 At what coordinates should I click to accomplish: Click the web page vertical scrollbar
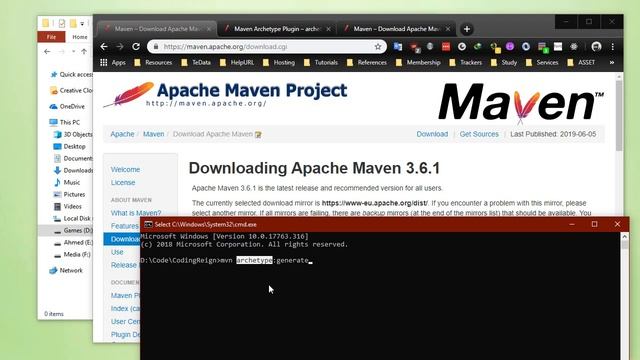pos(619,116)
